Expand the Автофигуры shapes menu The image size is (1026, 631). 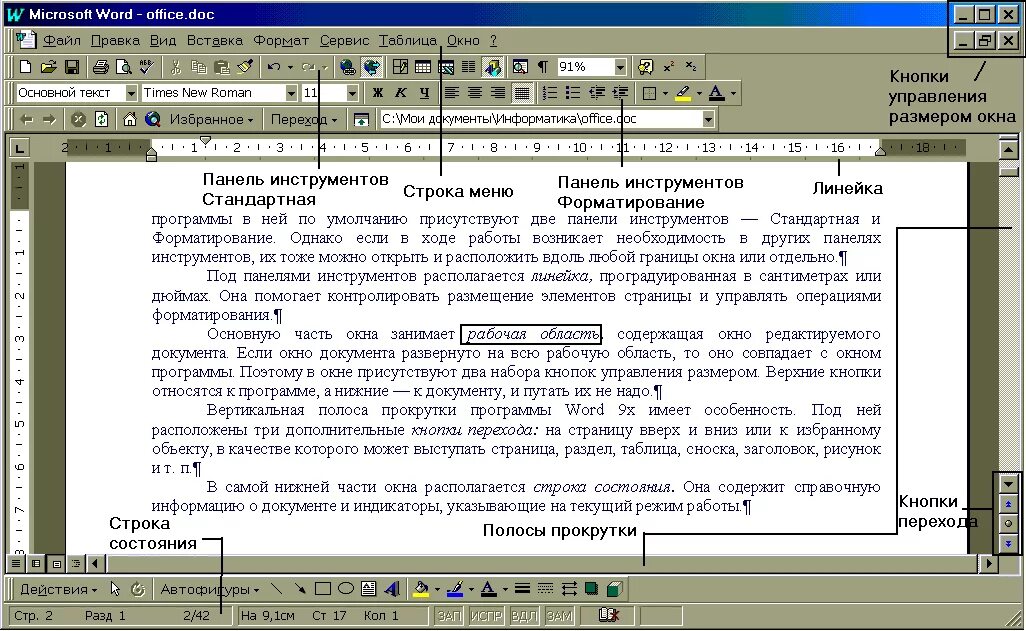(209, 589)
